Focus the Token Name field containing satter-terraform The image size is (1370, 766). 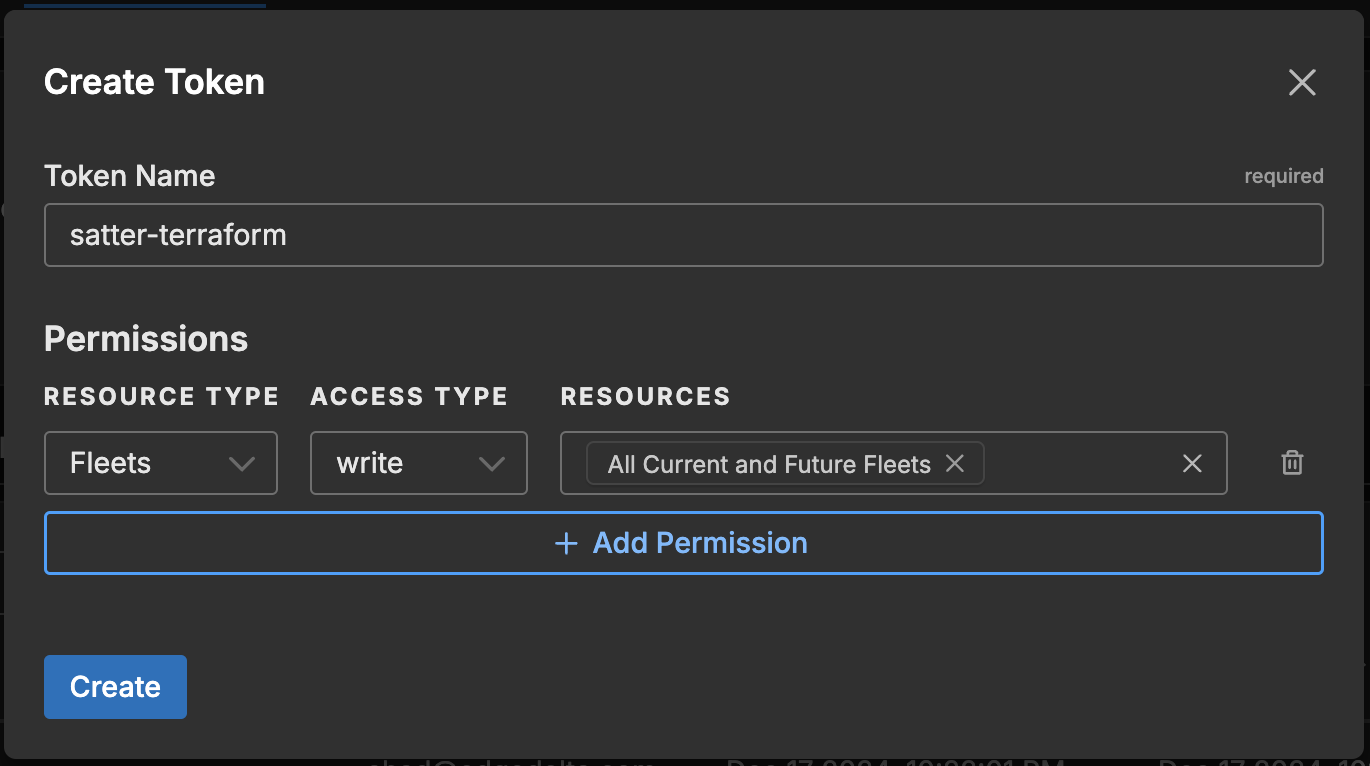tap(683, 235)
